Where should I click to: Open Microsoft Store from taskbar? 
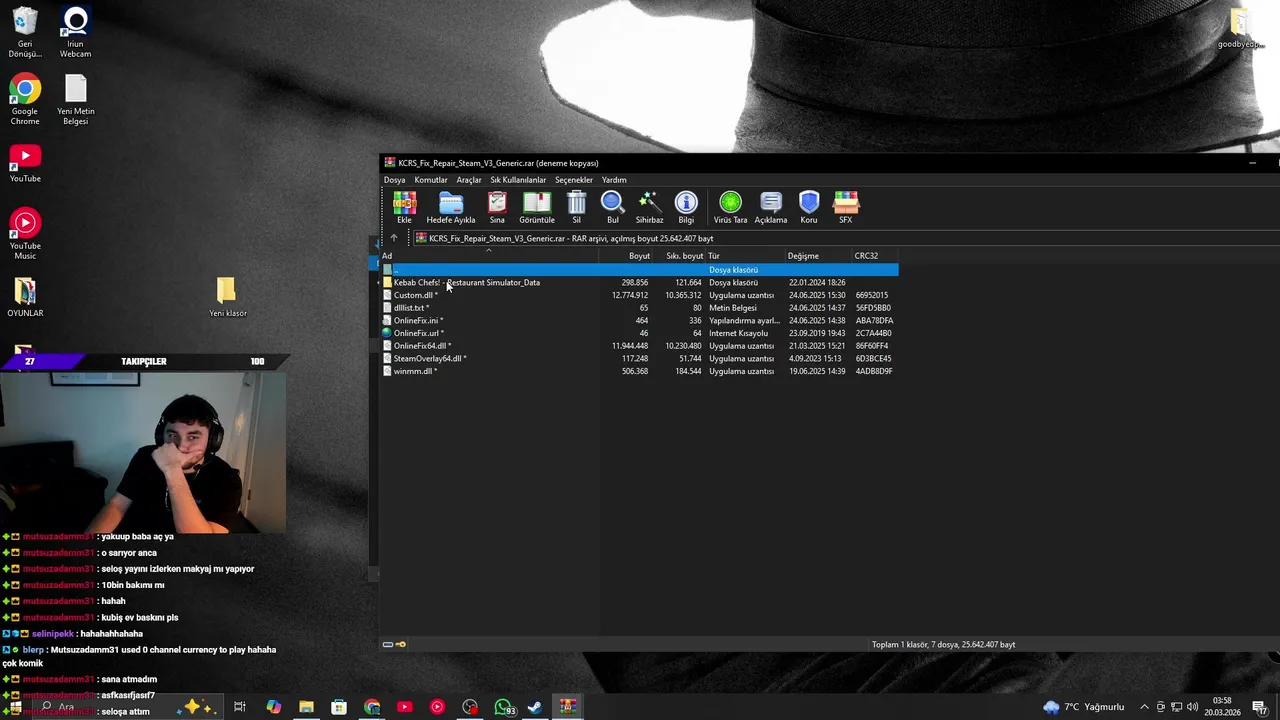coord(339,707)
